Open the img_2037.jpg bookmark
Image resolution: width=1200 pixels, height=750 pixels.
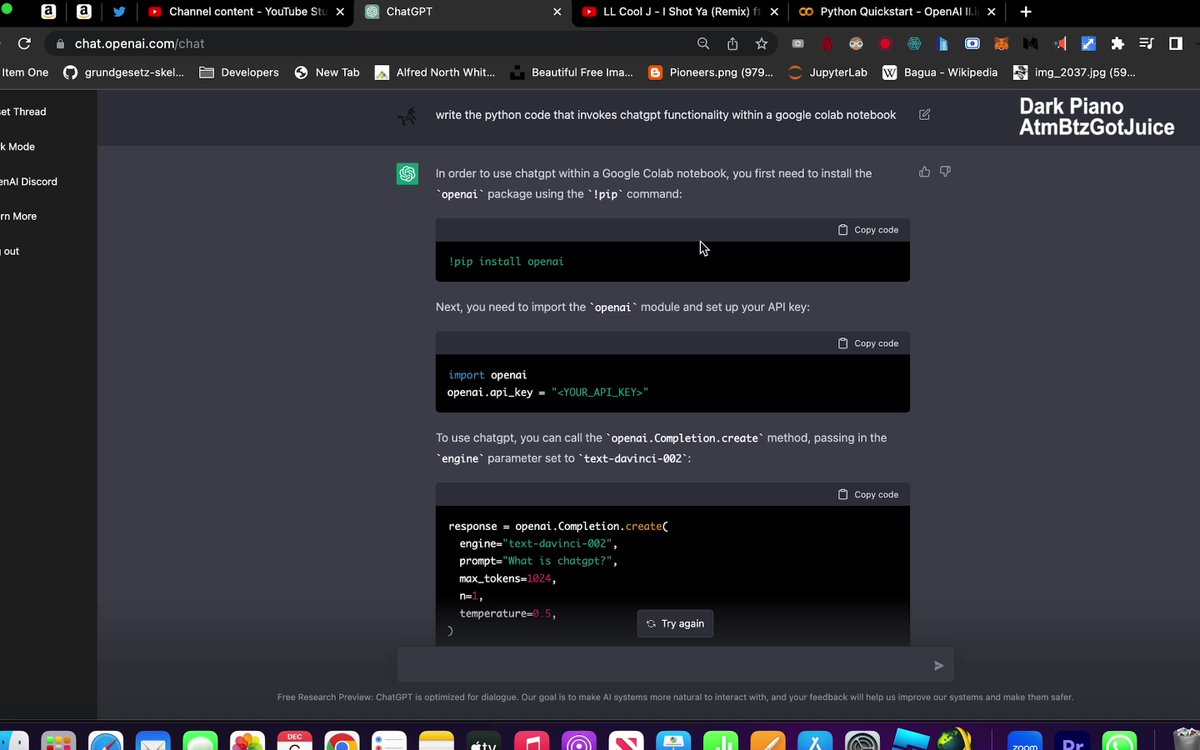click(1074, 72)
